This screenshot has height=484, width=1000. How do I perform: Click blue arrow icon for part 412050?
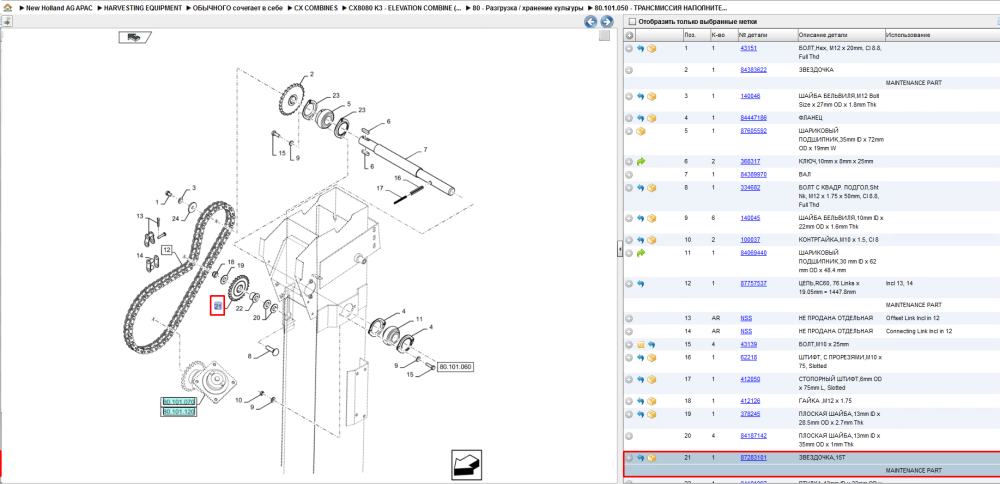pyautogui.click(x=641, y=379)
